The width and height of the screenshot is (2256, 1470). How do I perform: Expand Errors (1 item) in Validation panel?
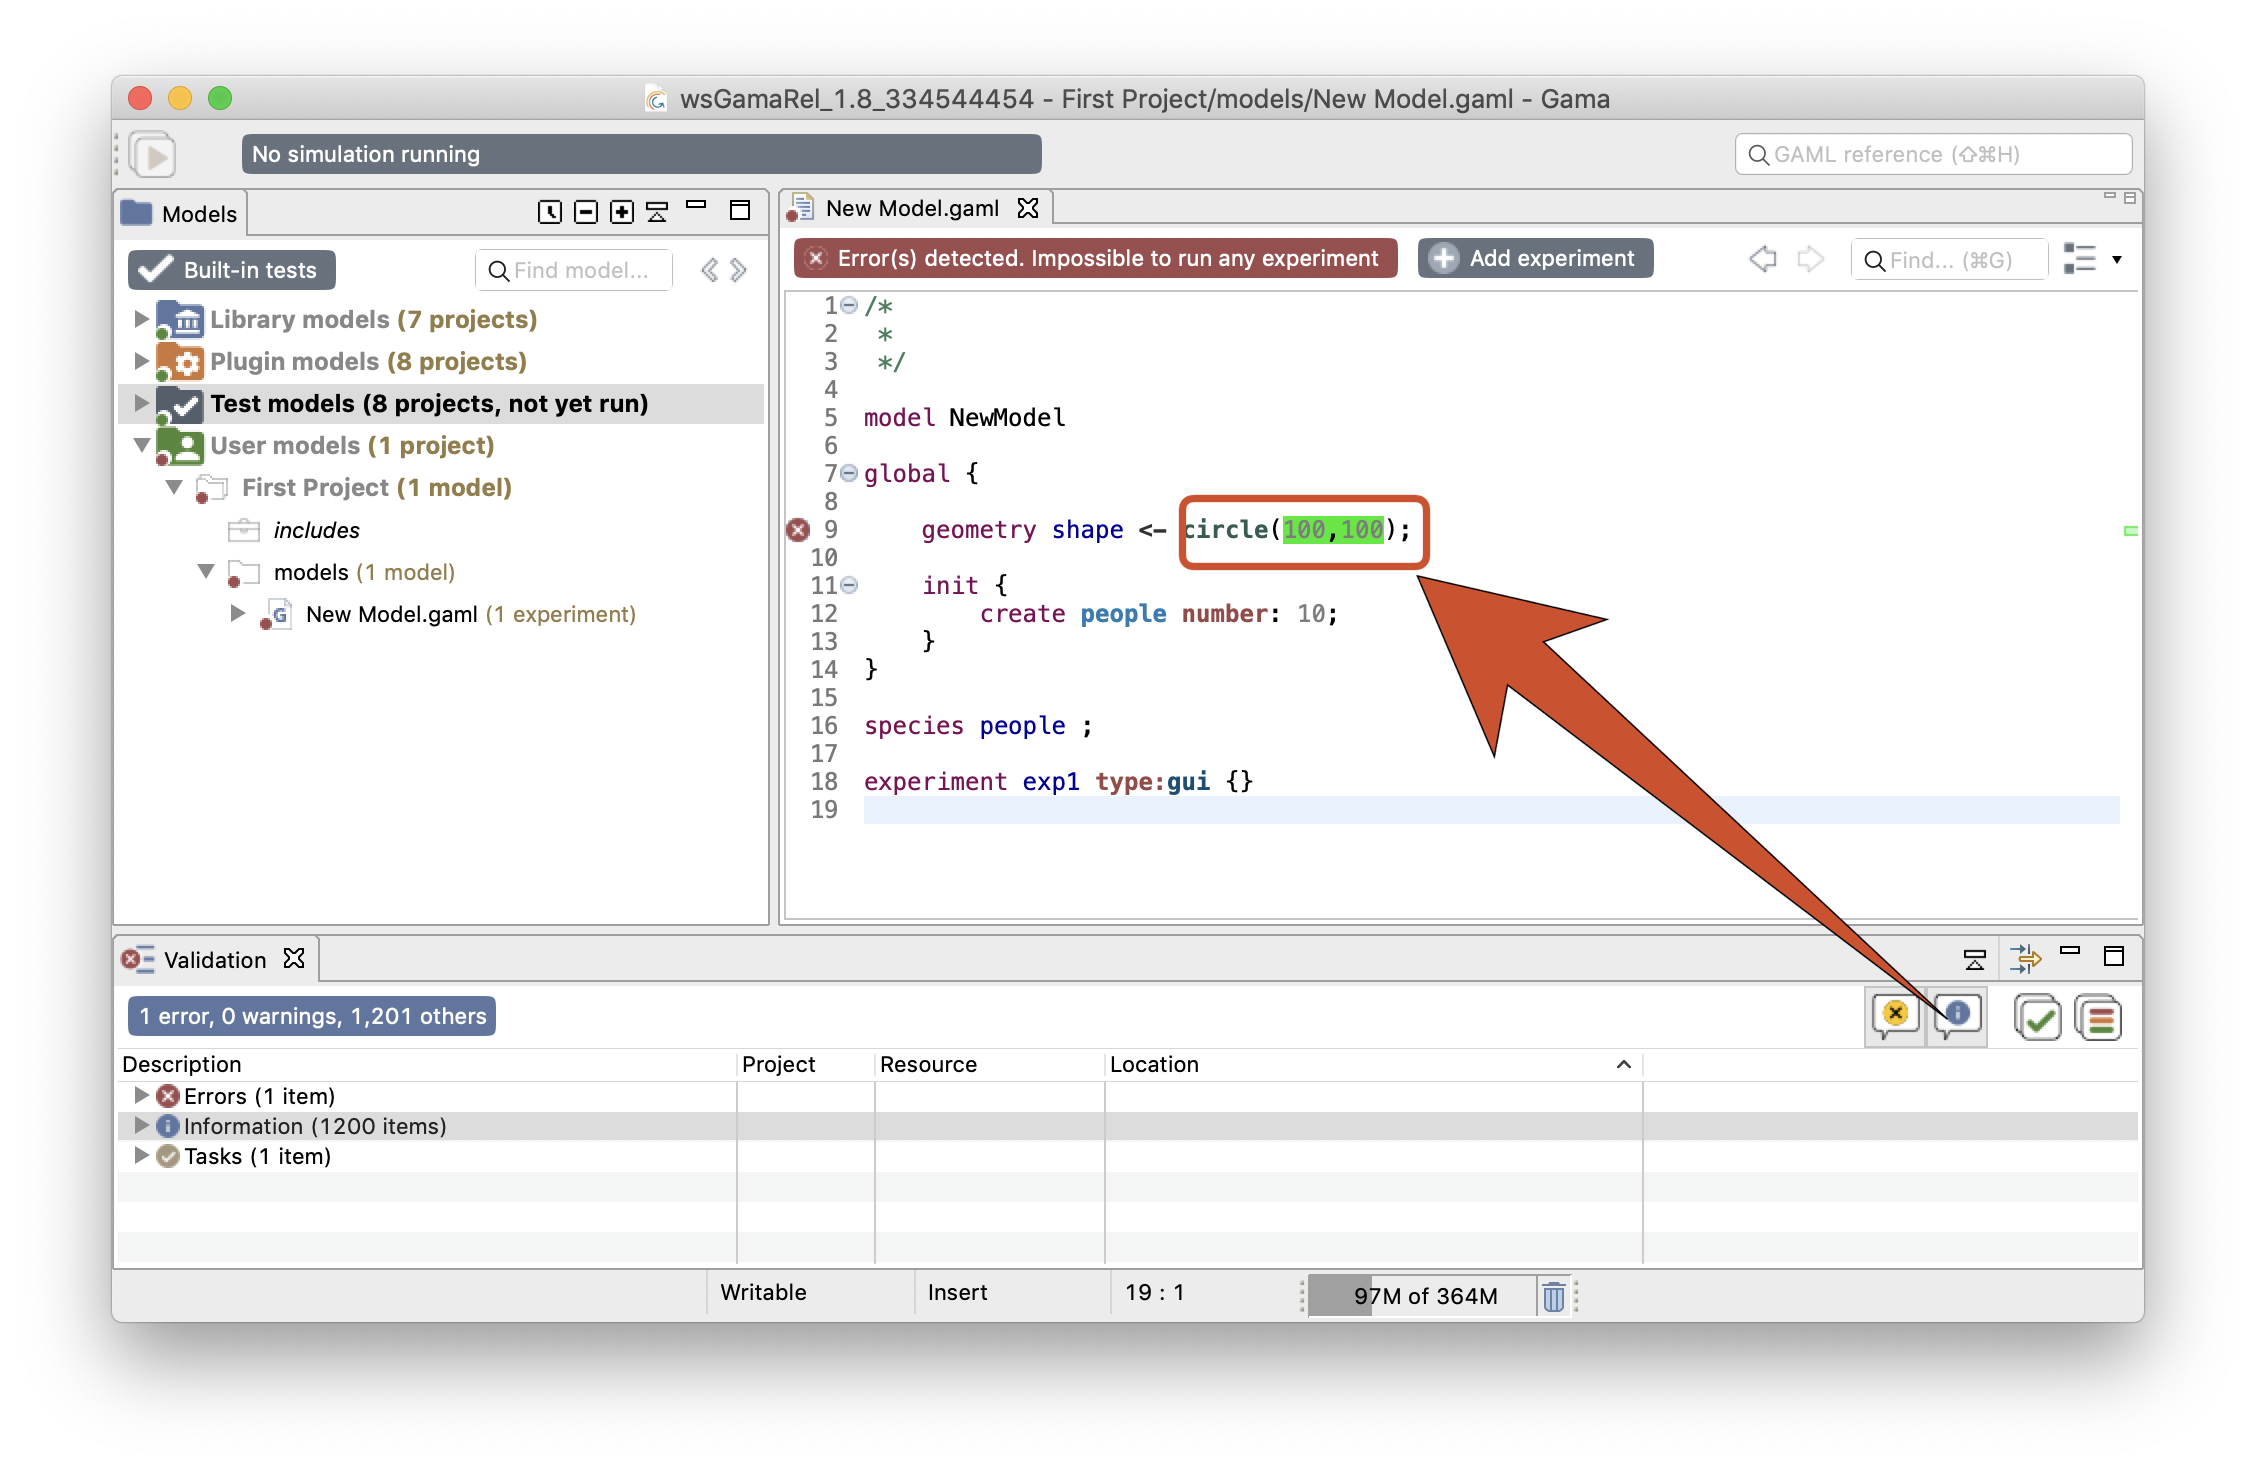point(140,1095)
